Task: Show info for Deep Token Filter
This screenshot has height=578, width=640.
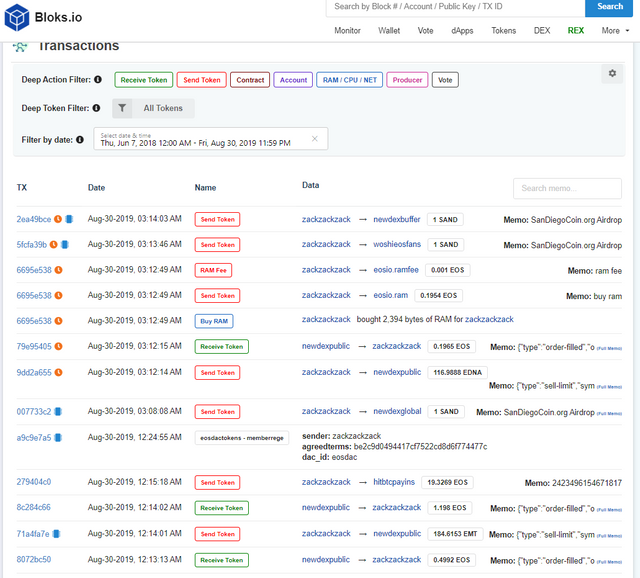Action: point(96,108)
